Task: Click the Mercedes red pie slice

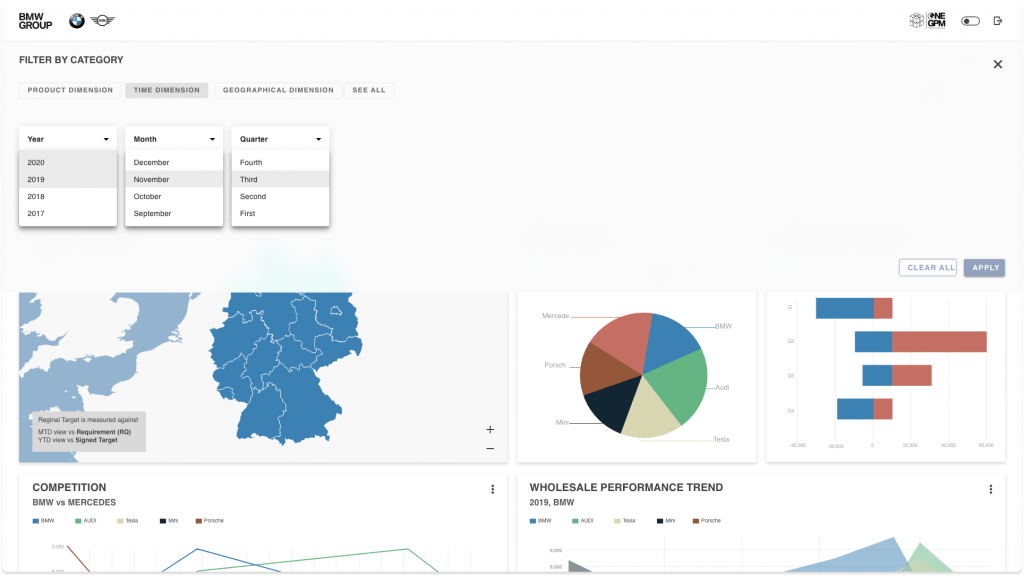Action: coord(624,336)
